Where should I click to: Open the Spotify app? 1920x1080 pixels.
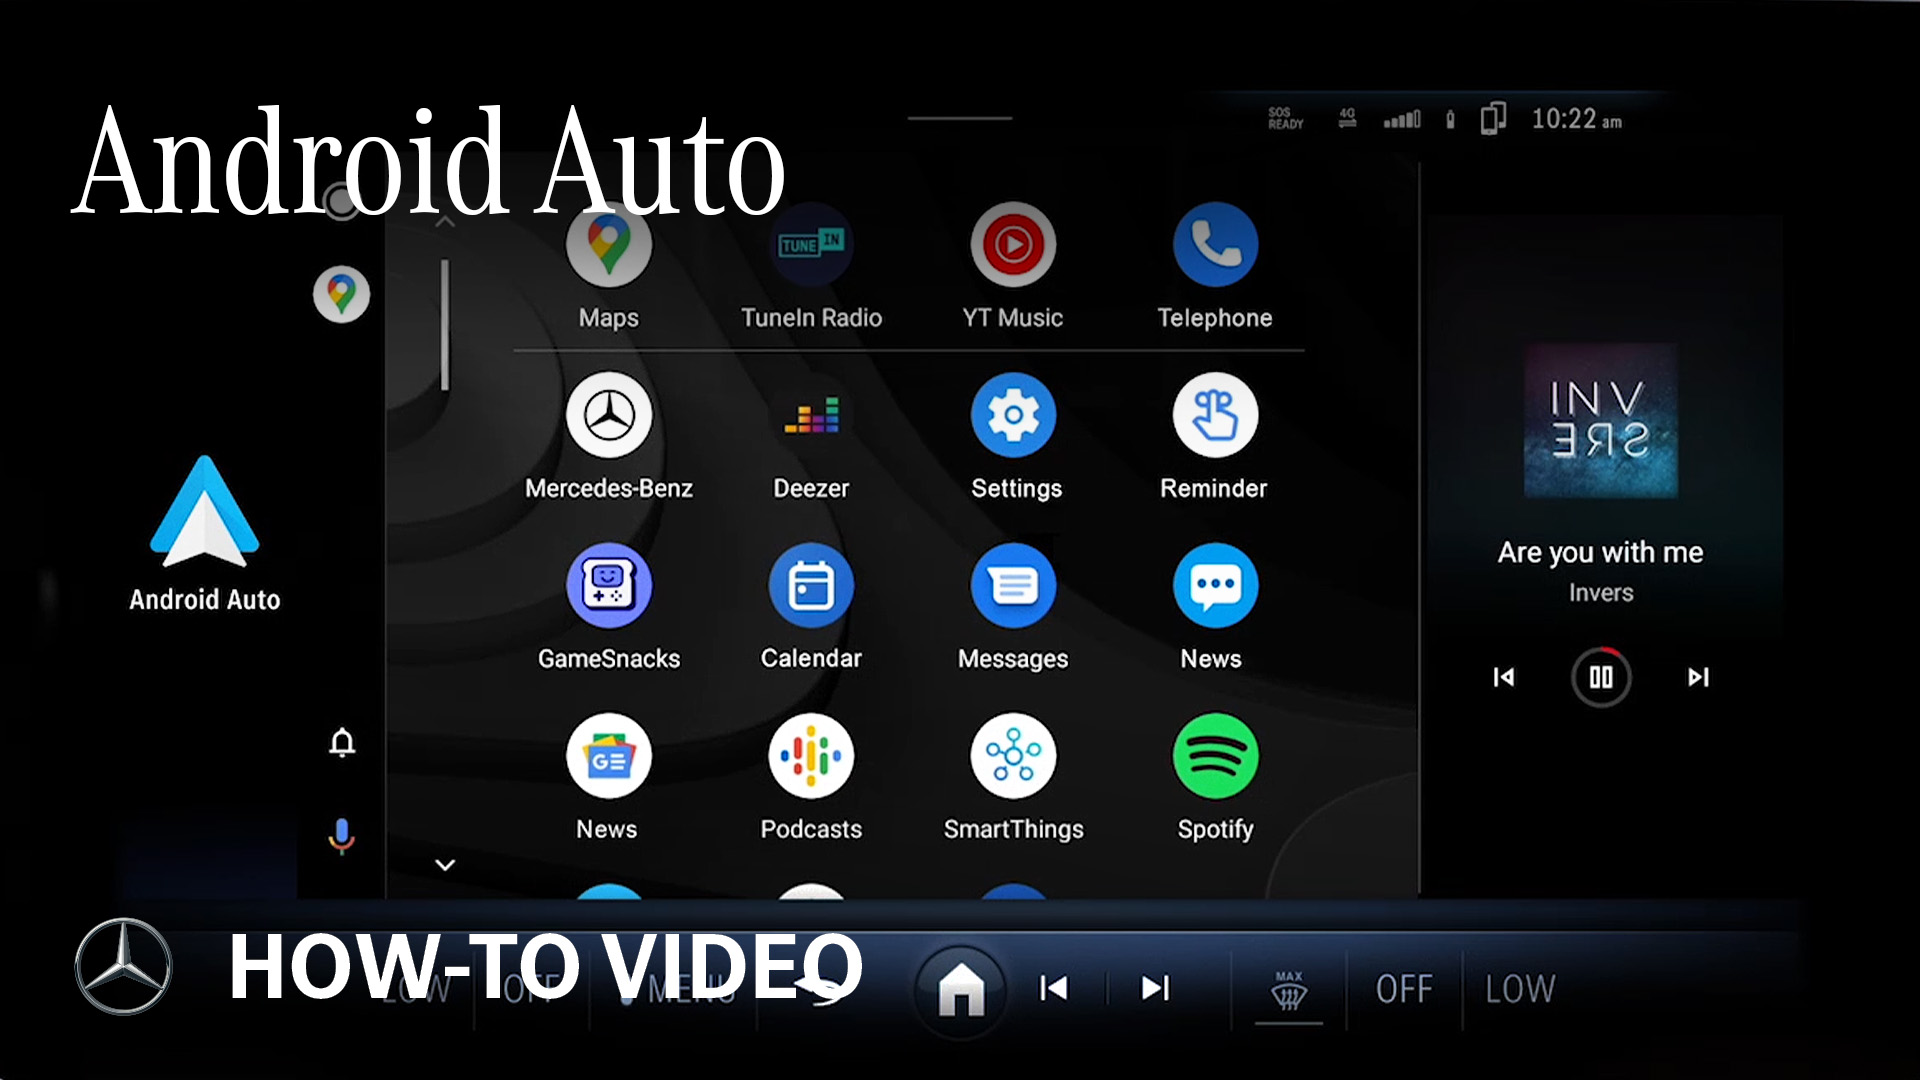coord(1215,756)
